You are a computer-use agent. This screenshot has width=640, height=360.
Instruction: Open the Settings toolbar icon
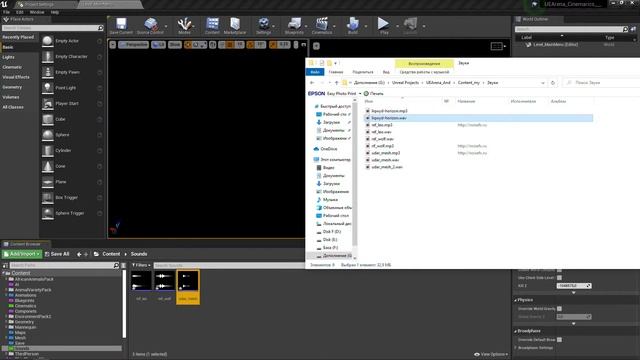click(x=263, y=26)
